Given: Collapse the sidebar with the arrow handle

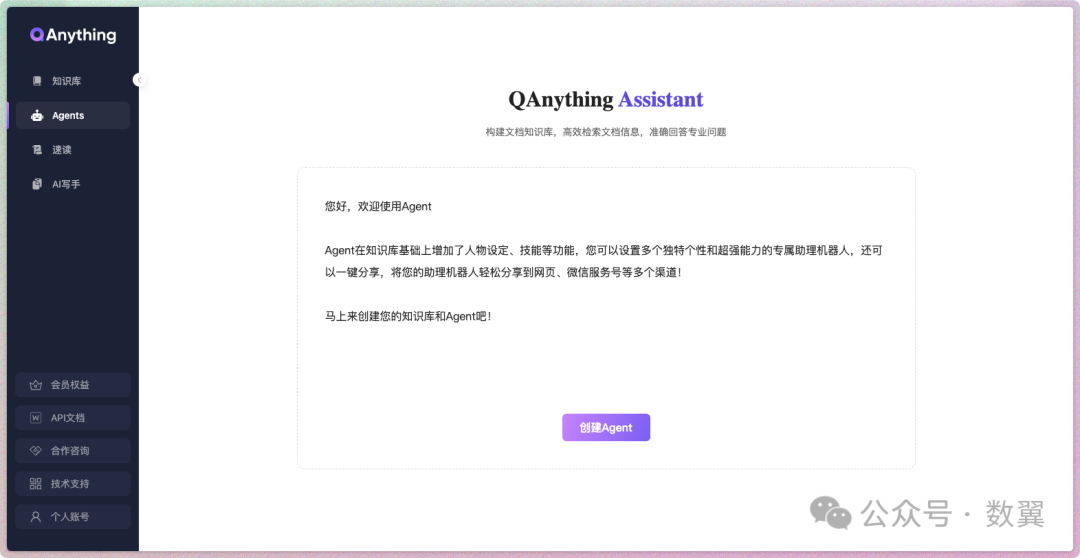Looking at the screenshot, I should tap(139, 80).
